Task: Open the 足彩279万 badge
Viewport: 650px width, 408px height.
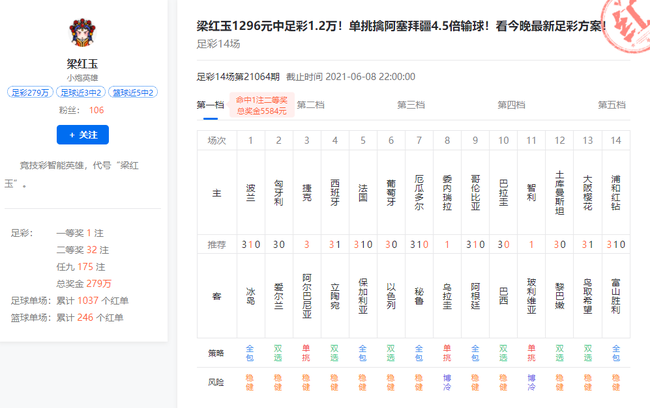Action: pos(30,92)
